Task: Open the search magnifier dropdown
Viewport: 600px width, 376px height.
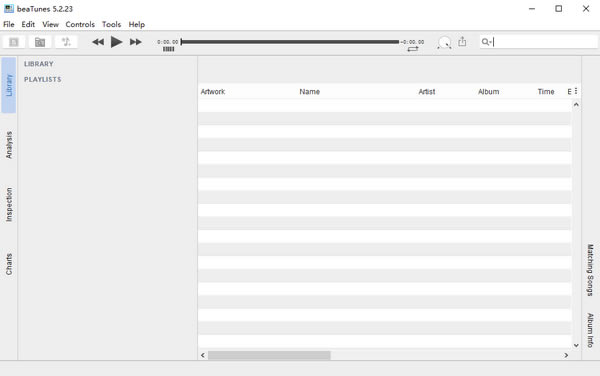Action: tap(486, 42)
